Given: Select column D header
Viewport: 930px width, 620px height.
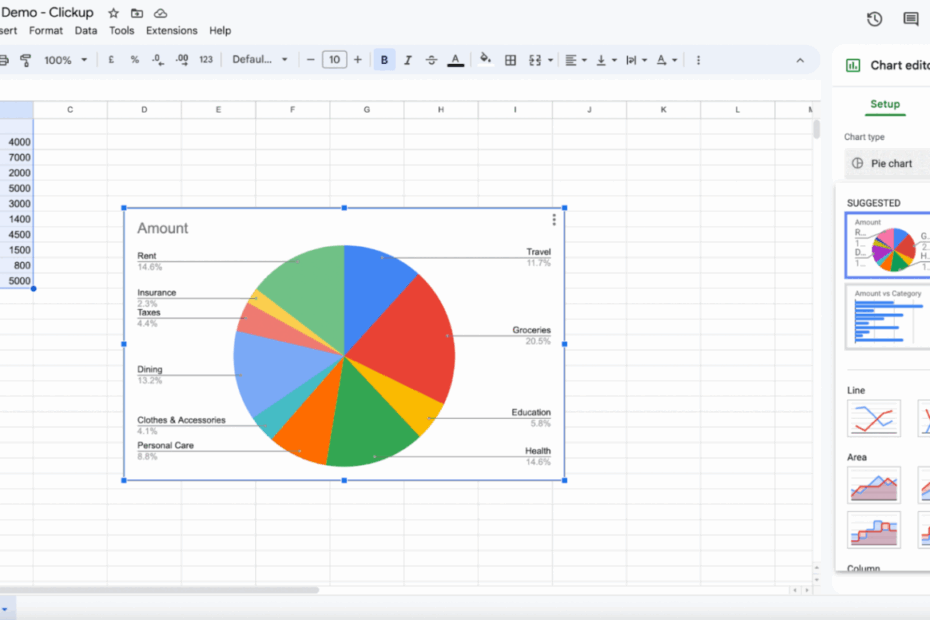Looking at the screenshot, I should click(x=144, y=110).
